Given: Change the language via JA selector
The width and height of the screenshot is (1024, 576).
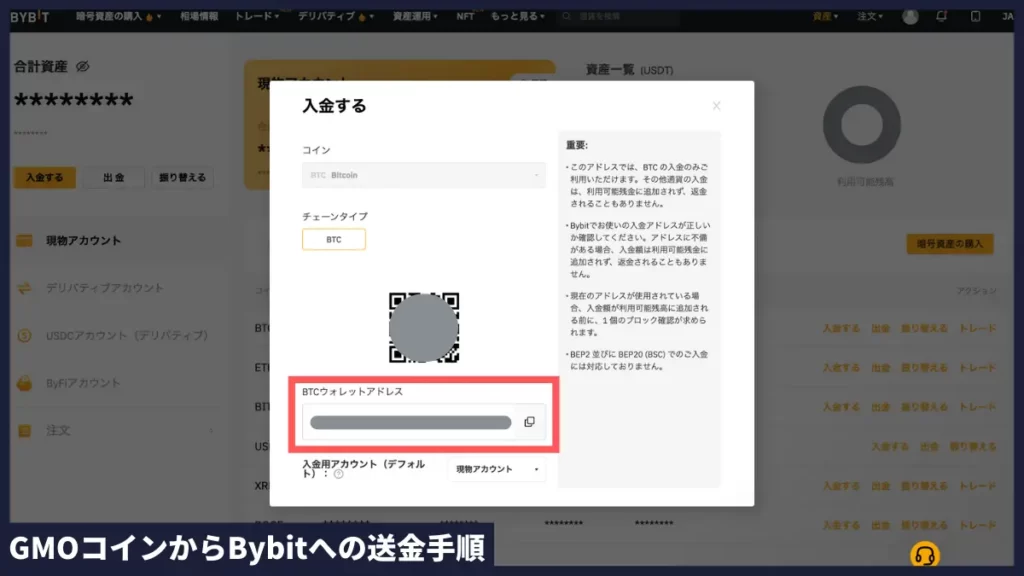Looking at the screenshot, I should (x=1008, y=16).
